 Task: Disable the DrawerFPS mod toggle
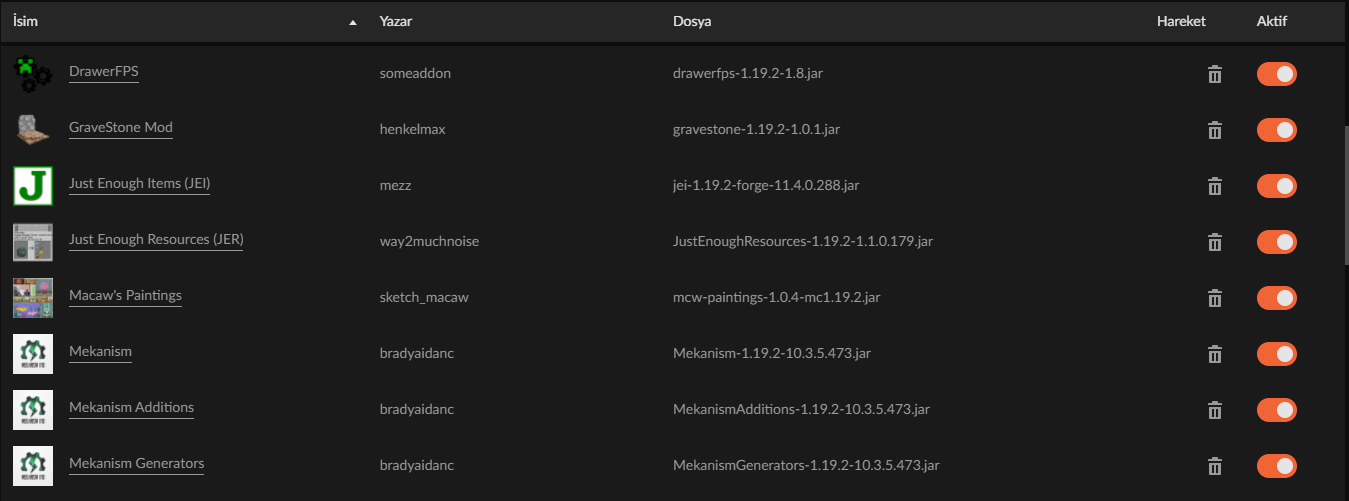[x=1276, y=74]
